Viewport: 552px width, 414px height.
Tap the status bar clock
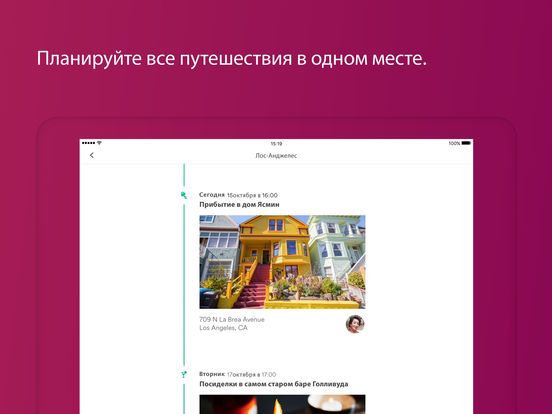[x=276, y=144]
